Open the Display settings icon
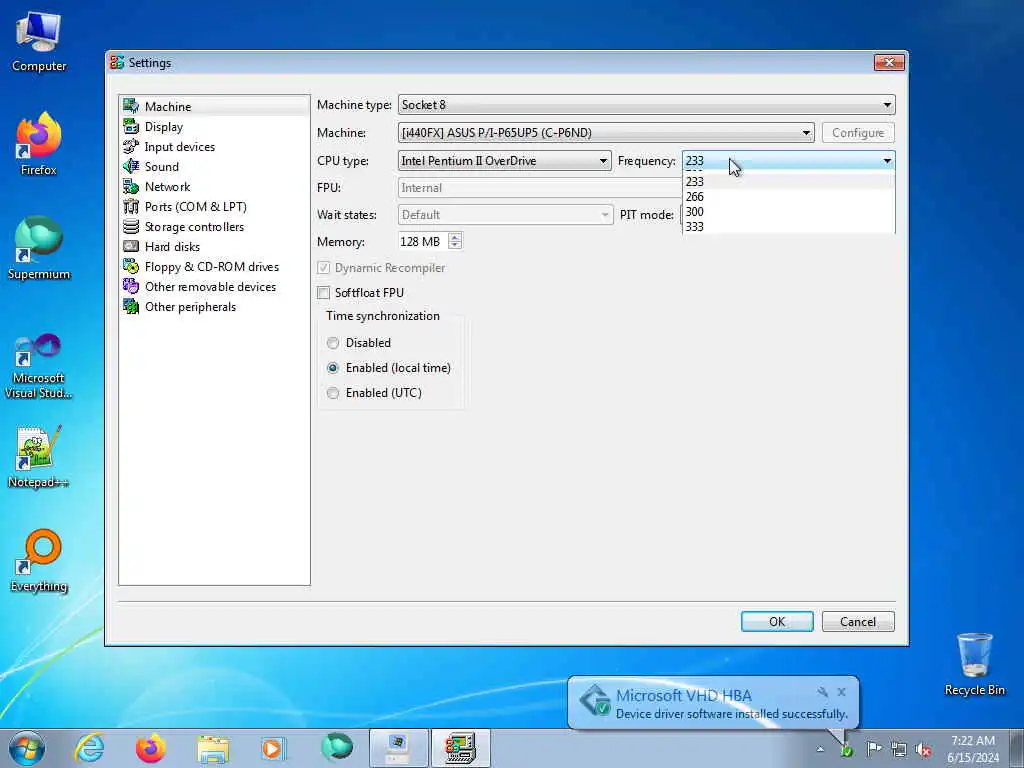This screenshot has height=768, width=1024. point(131,127)
